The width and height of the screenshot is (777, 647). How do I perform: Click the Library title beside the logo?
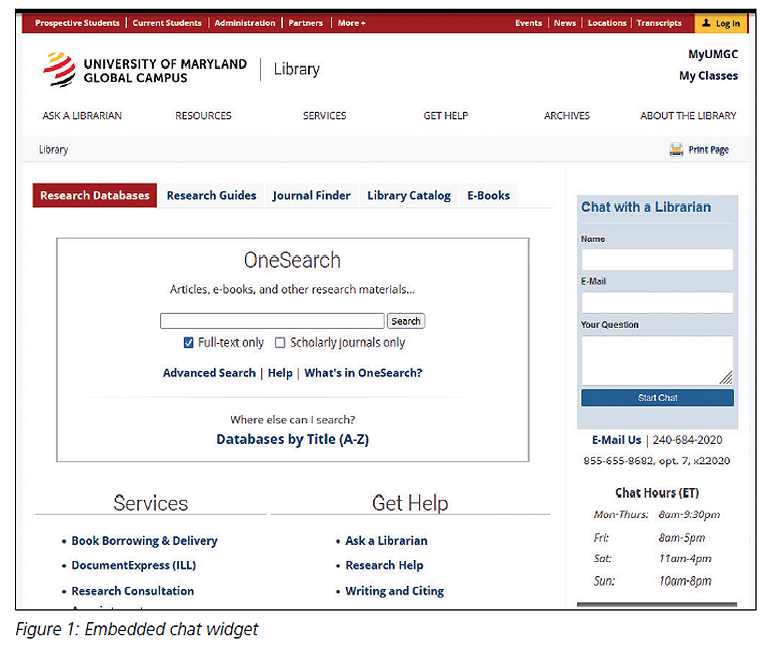(x=296, y=69)
